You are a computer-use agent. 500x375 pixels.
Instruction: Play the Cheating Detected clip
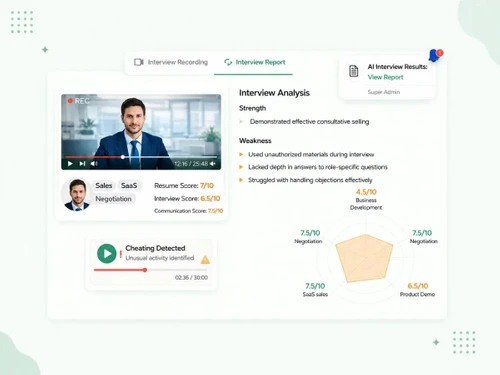pos(107,254)
